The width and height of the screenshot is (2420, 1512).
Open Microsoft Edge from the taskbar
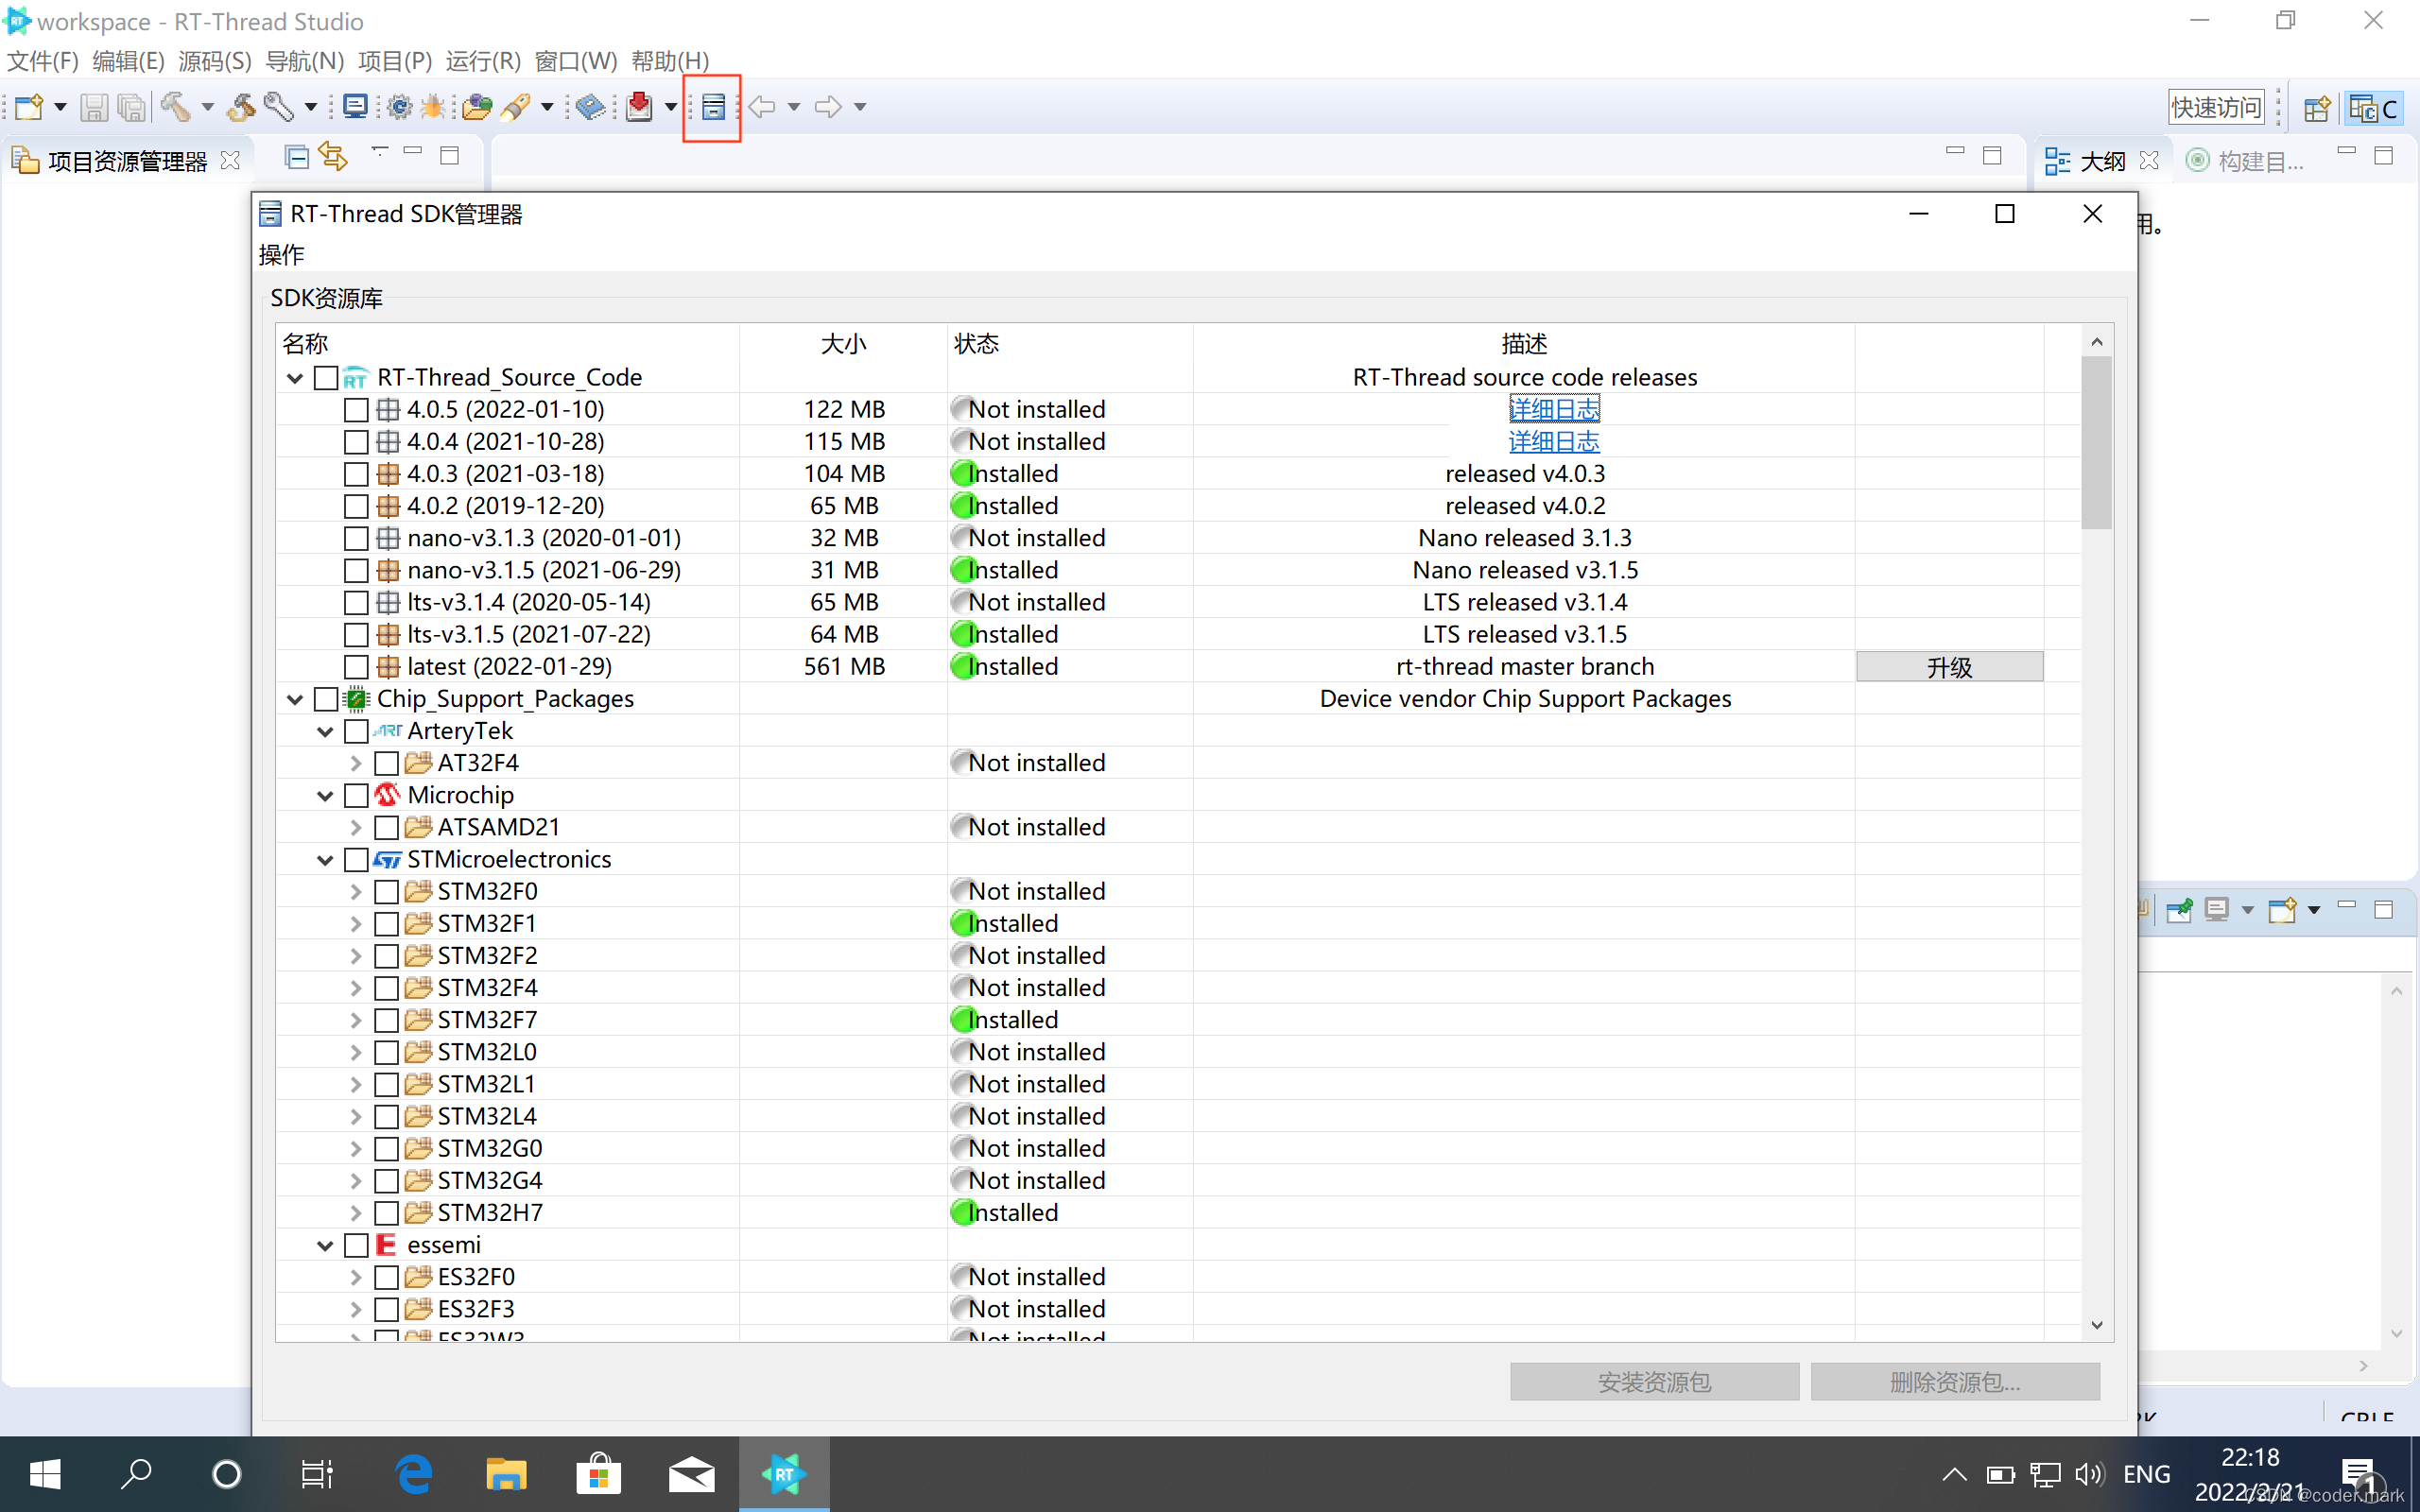tap(413, 1474)
